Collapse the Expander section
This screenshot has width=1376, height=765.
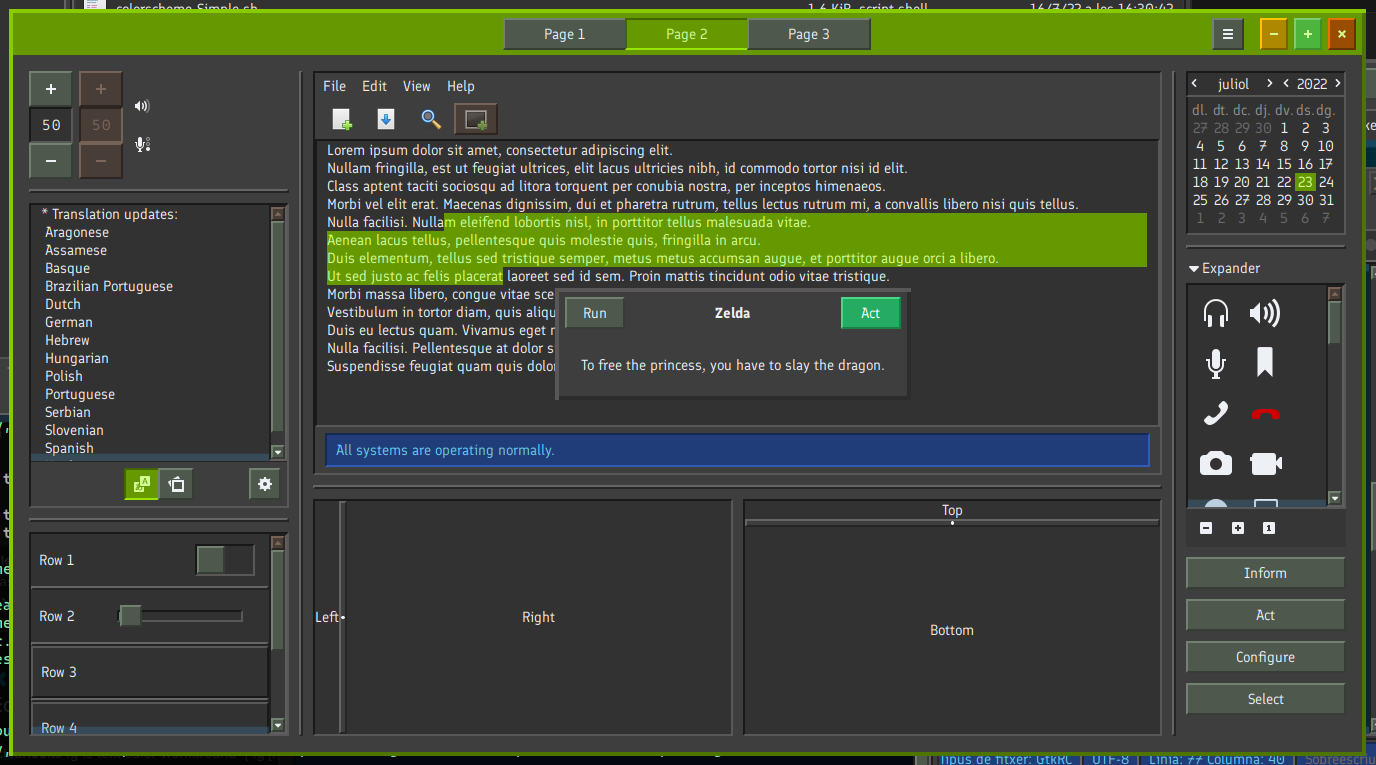pyautogui.click(x=1194, y=268)
